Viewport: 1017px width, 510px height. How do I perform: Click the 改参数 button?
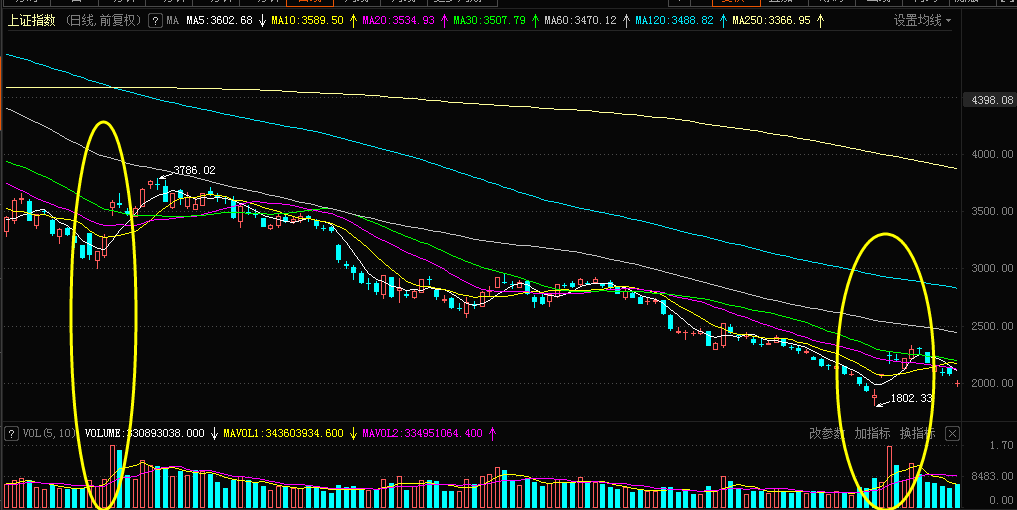point(827,433)
